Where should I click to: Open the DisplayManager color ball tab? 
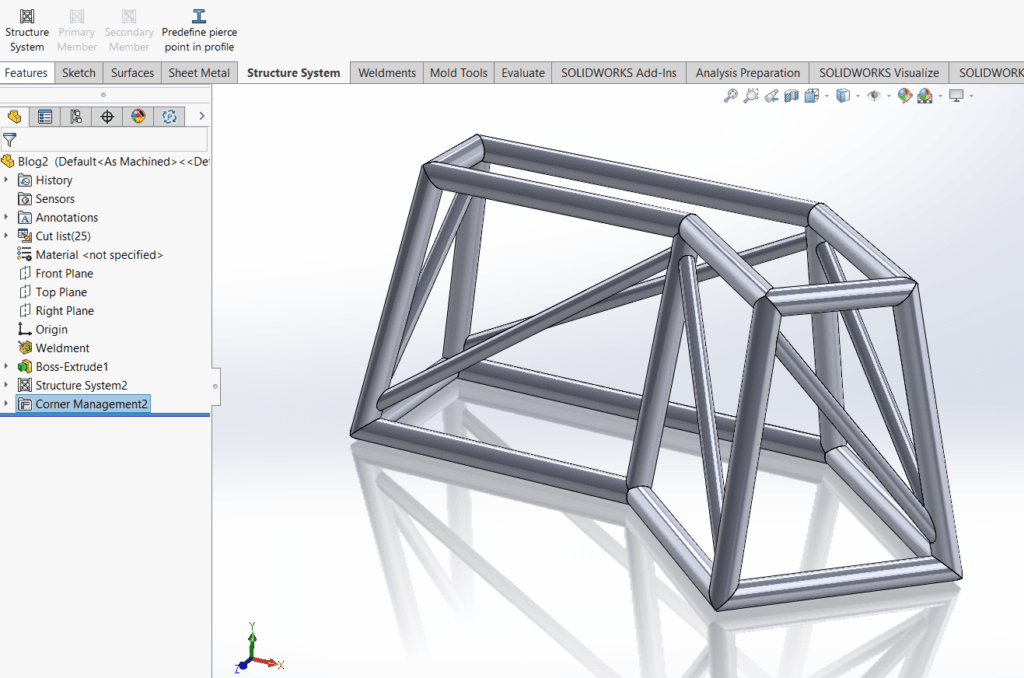coord(138,117)
